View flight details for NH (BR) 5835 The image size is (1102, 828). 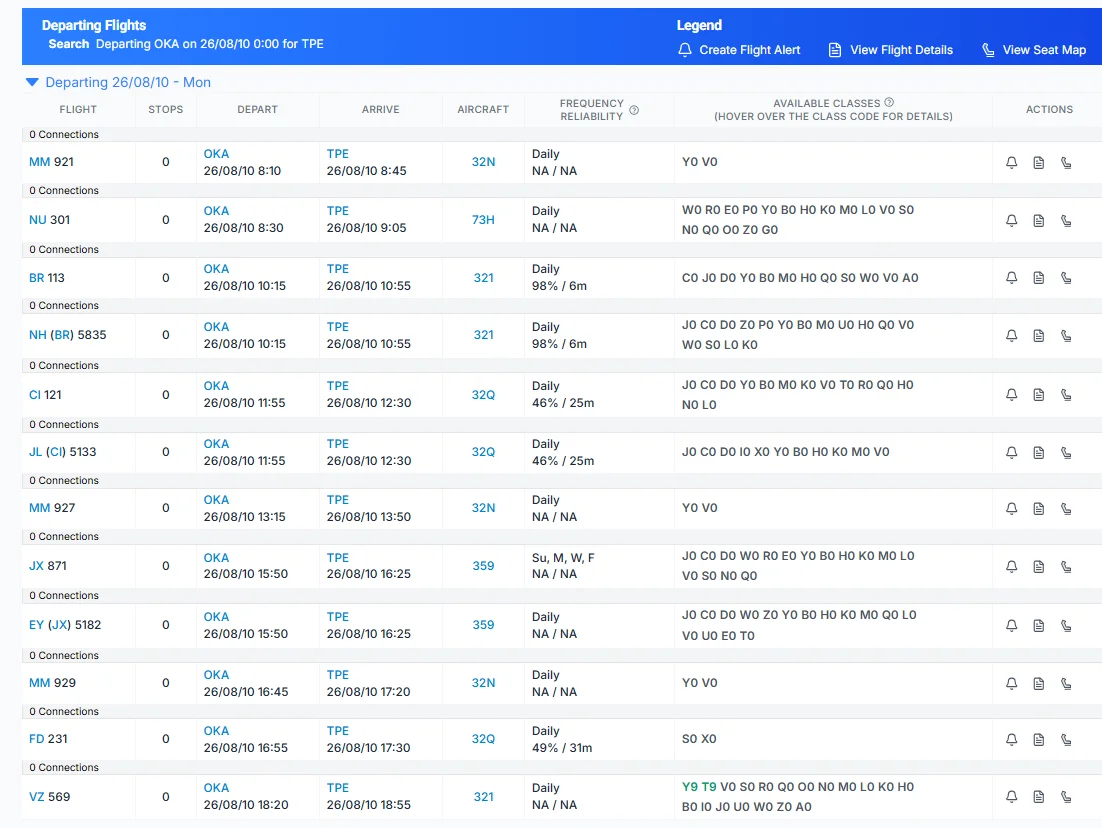pyautogui.click(x=1039, y=335)
